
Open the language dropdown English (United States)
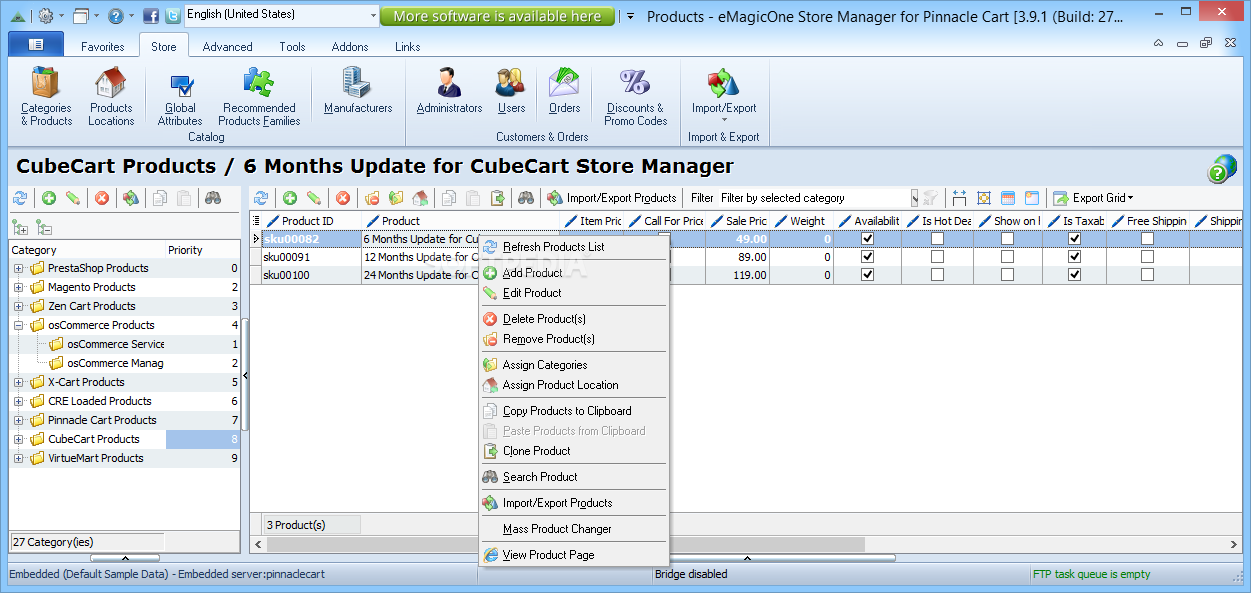[282, 15]
